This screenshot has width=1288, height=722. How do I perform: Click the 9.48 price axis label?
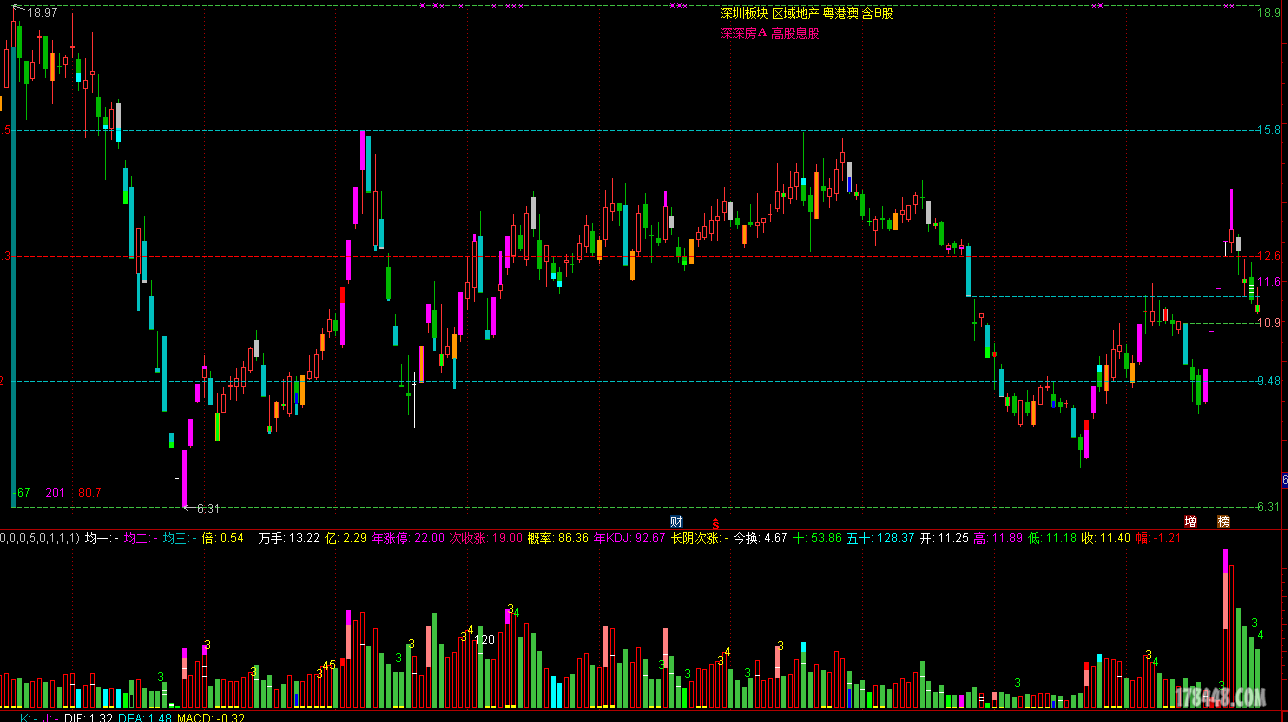1268,381
